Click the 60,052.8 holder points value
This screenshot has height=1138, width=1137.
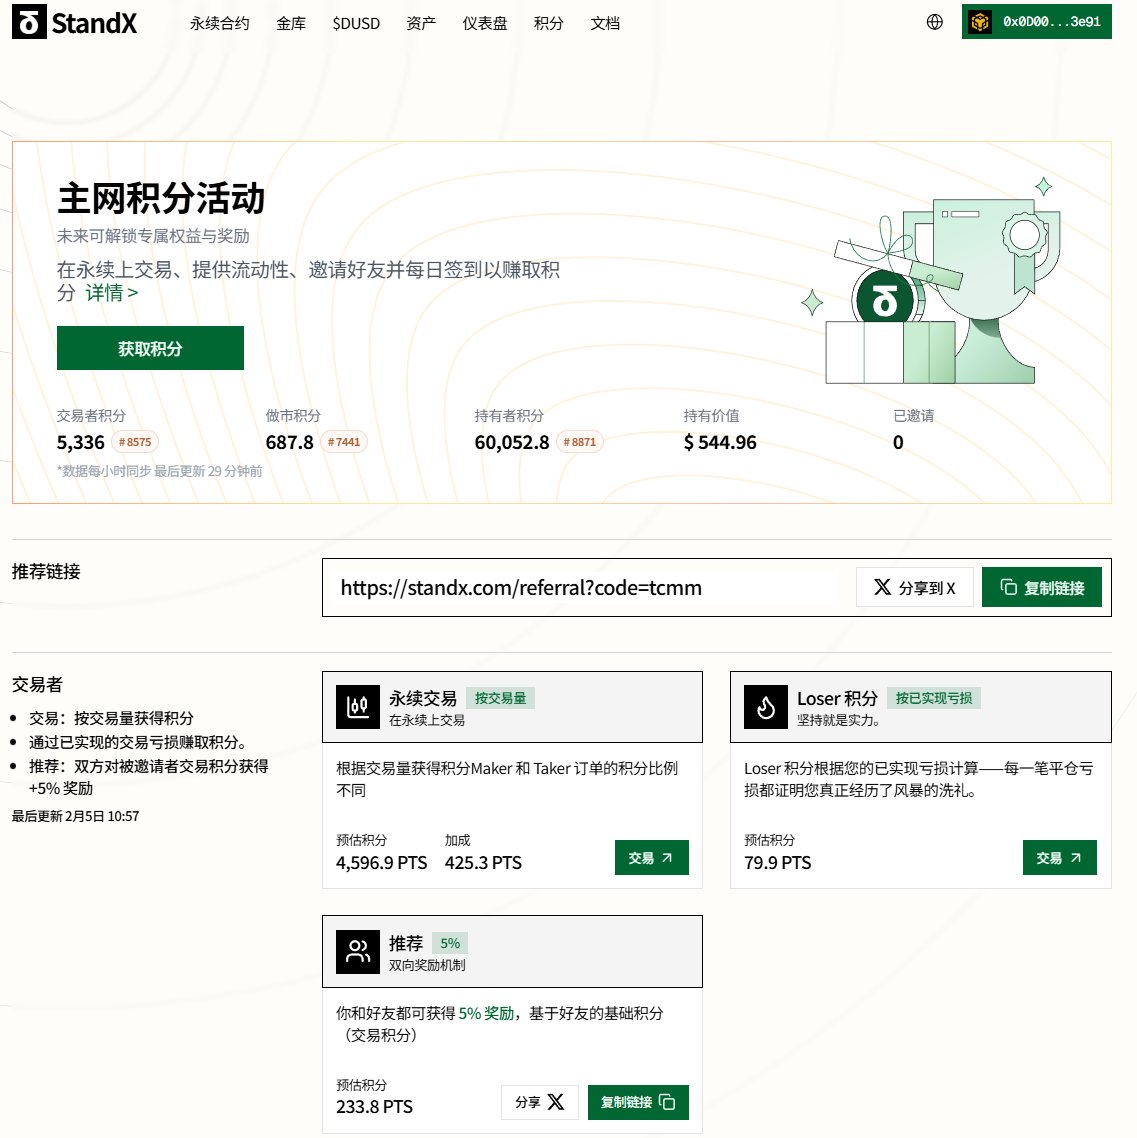click(x=512, y=442)
